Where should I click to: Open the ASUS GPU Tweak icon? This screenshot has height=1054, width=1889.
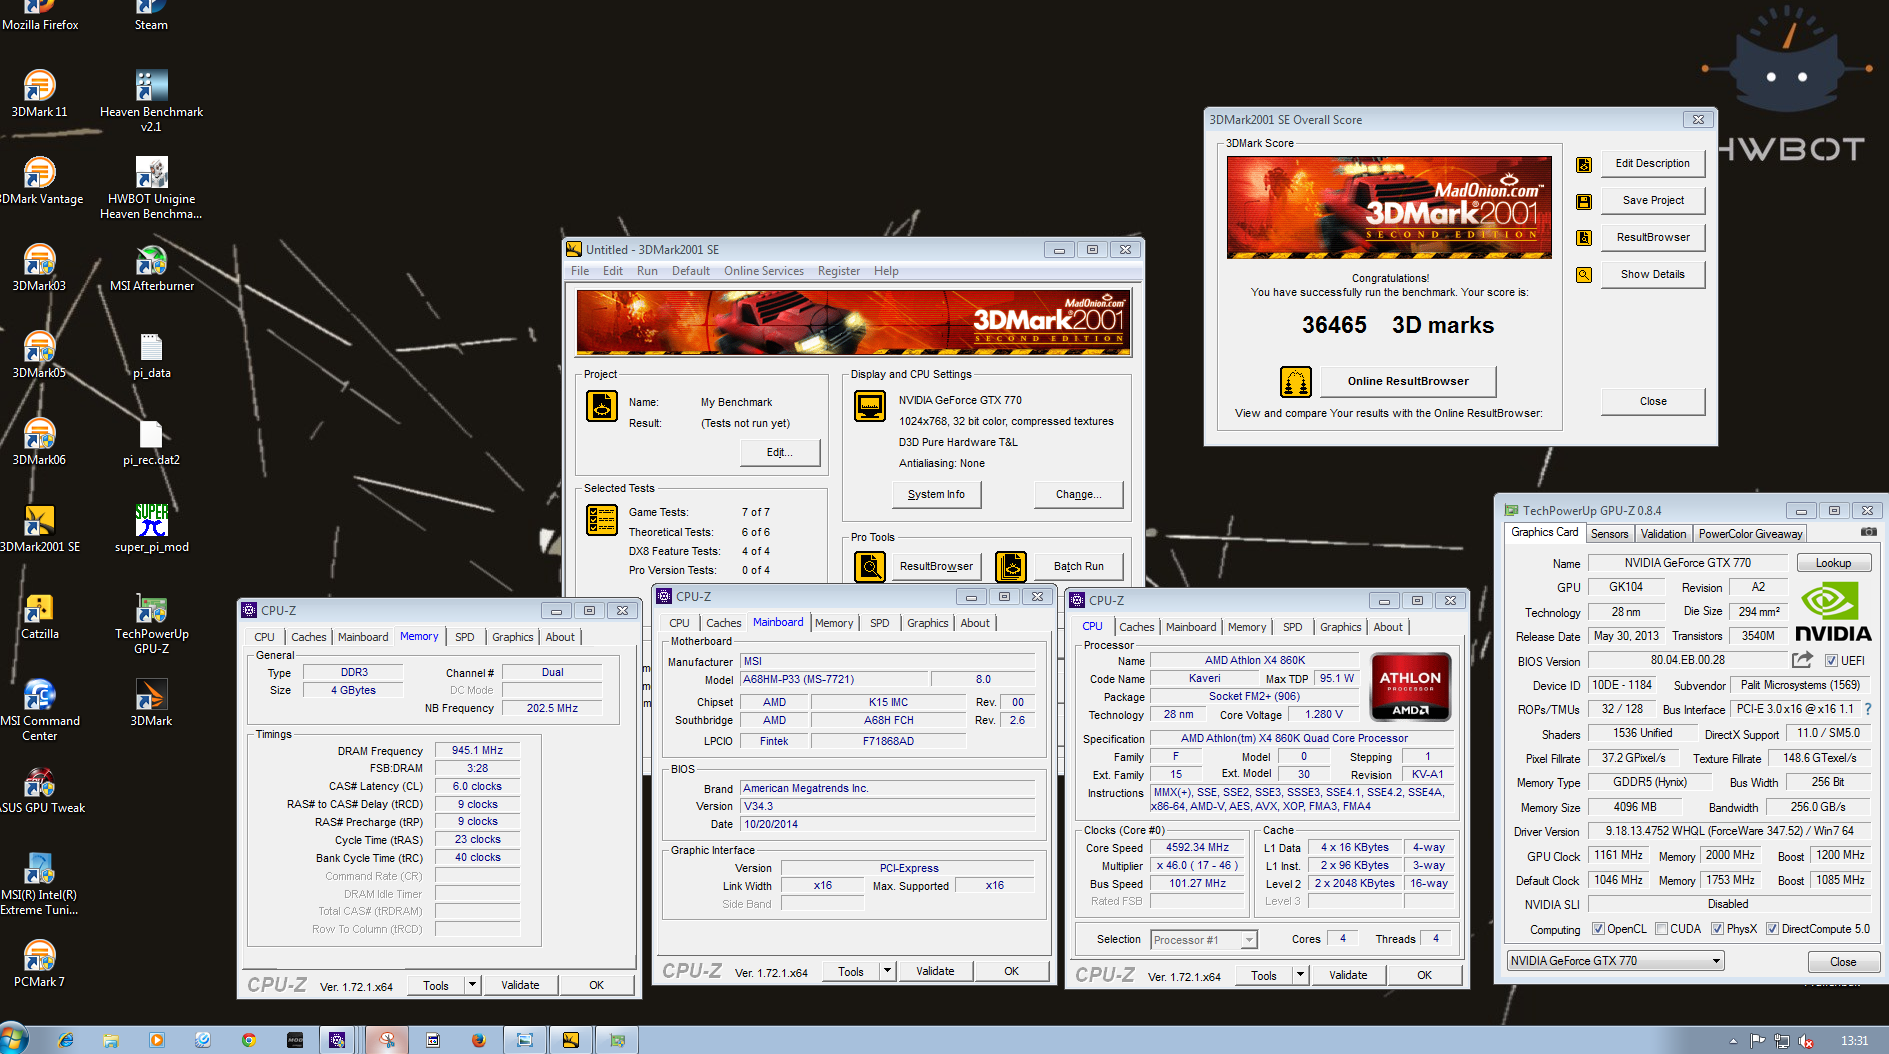point(39,789)
